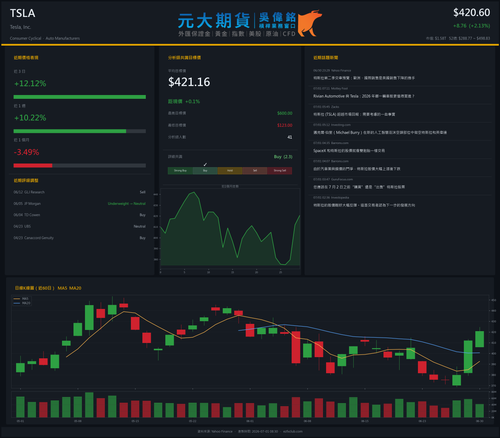Click the last green candlestick on the right

(x=480, y=339)
